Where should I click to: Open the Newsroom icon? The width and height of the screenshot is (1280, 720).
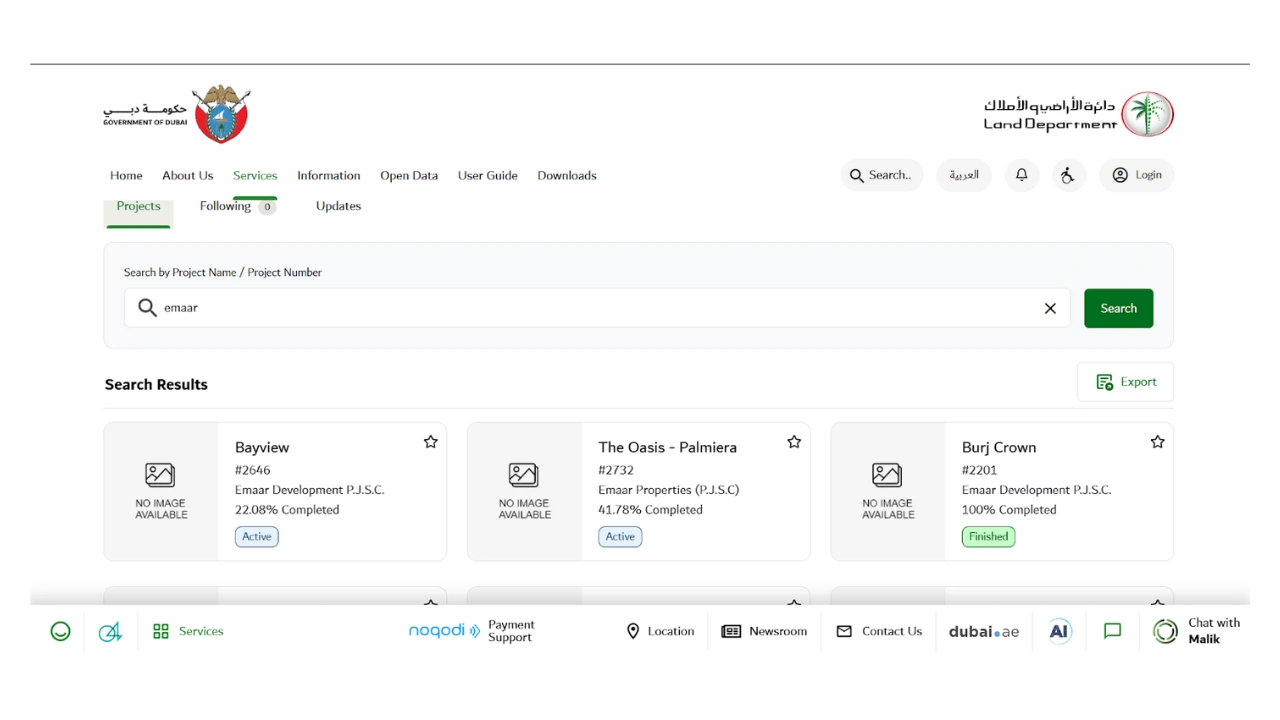pos(733,631)
